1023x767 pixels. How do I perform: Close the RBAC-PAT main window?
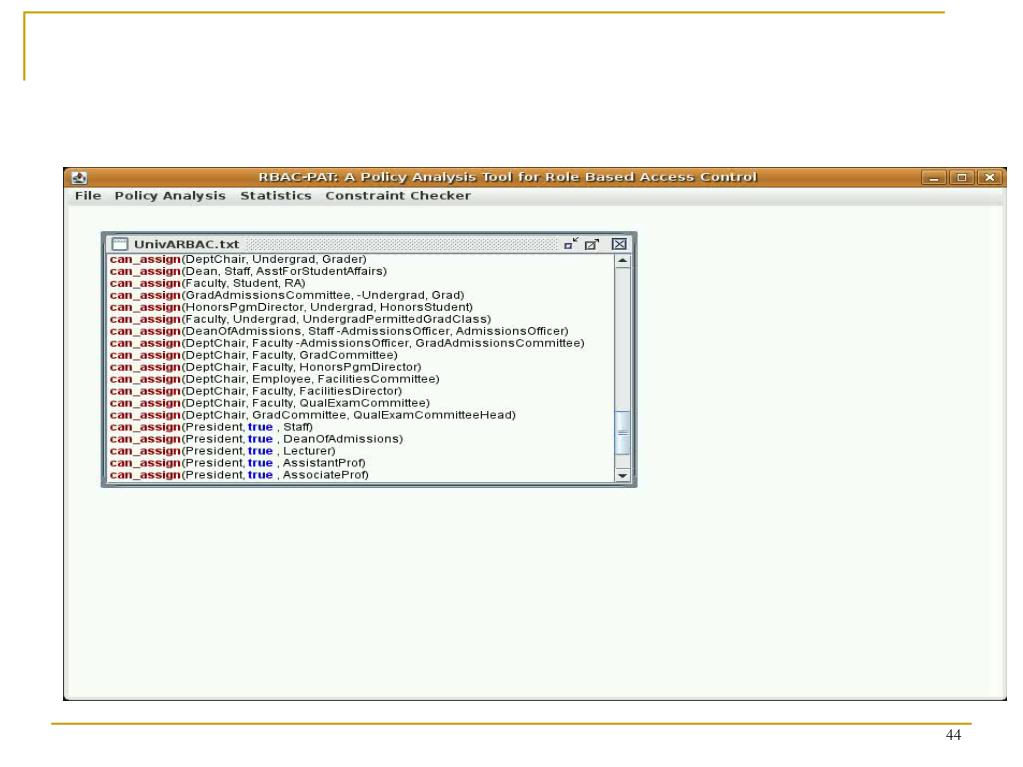990,177
